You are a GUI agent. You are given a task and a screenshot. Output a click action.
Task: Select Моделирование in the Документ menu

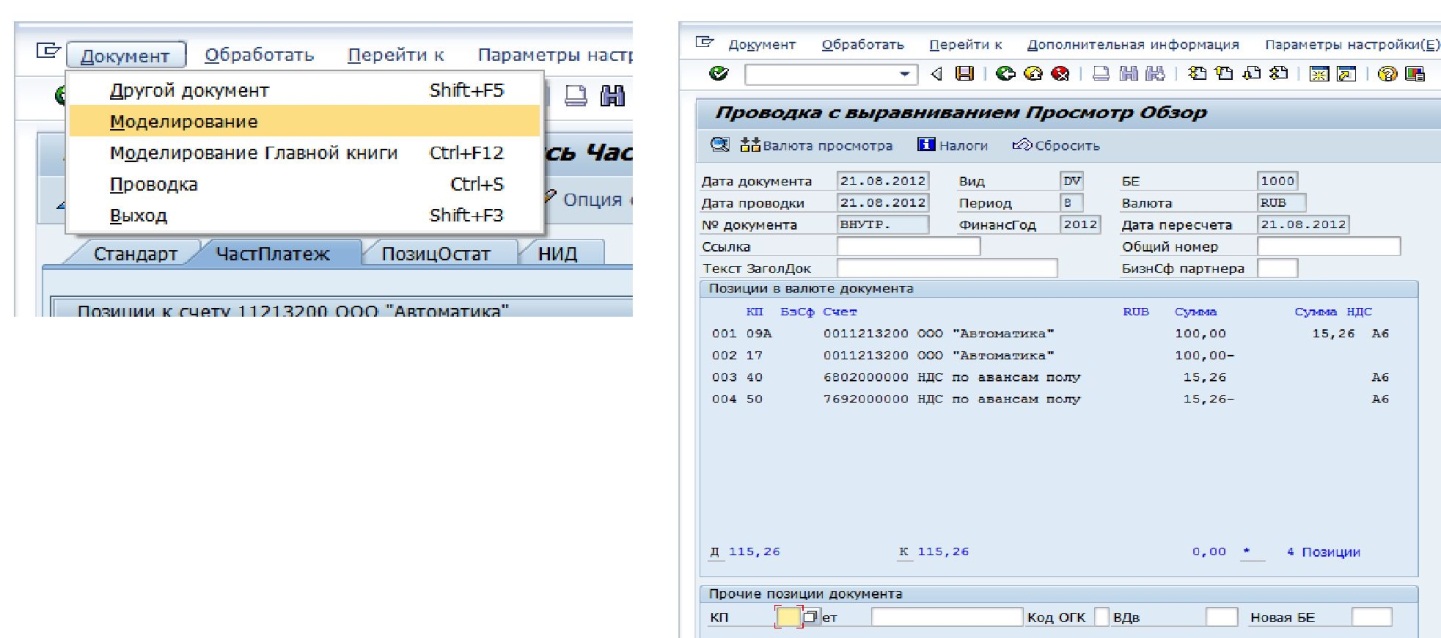tap(184, 122)
